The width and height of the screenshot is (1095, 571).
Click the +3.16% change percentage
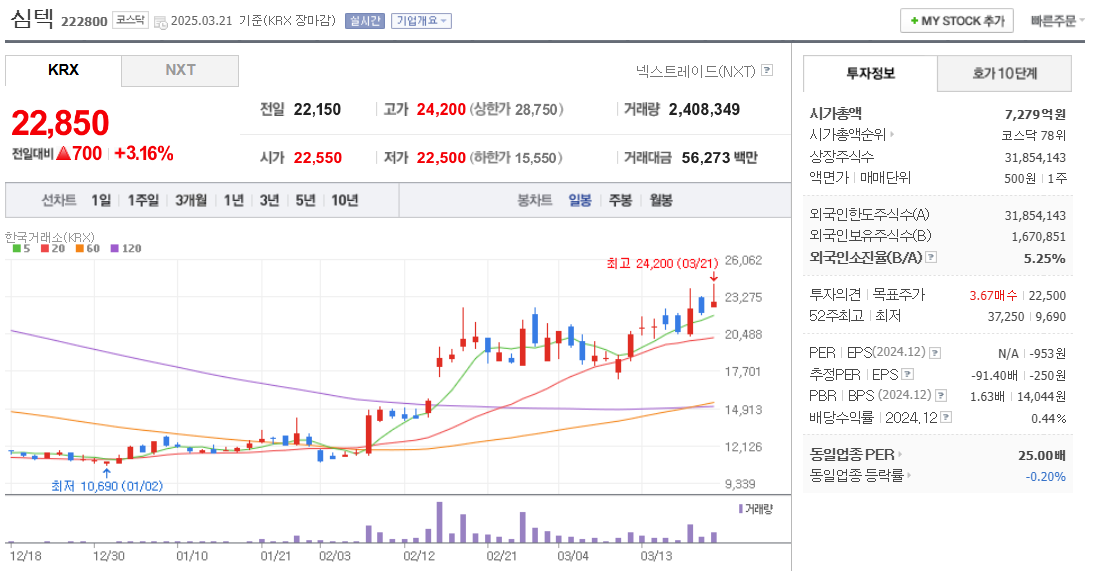pos(144,154)
